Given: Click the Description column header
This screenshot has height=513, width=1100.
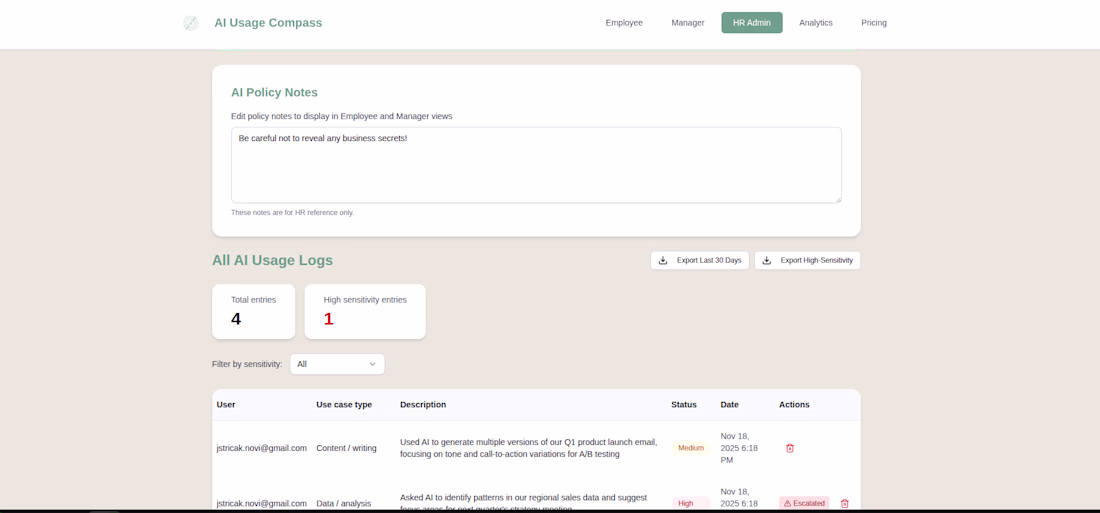Looking at the screenshot, I should pos(423,405).
